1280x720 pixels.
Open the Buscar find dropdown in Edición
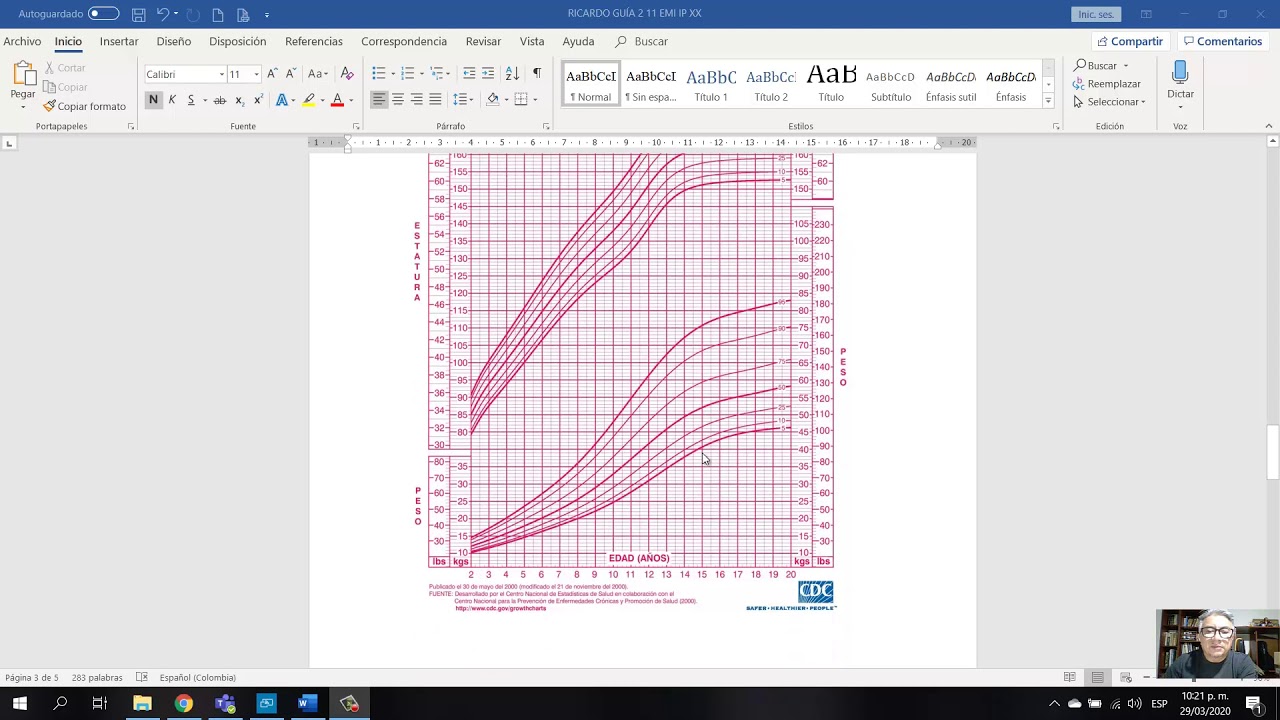[x=1125, y=66]
